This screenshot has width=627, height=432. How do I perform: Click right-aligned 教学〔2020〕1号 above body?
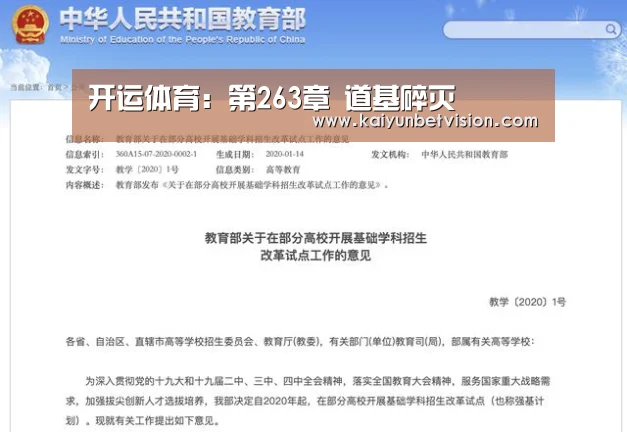[527, 302]
